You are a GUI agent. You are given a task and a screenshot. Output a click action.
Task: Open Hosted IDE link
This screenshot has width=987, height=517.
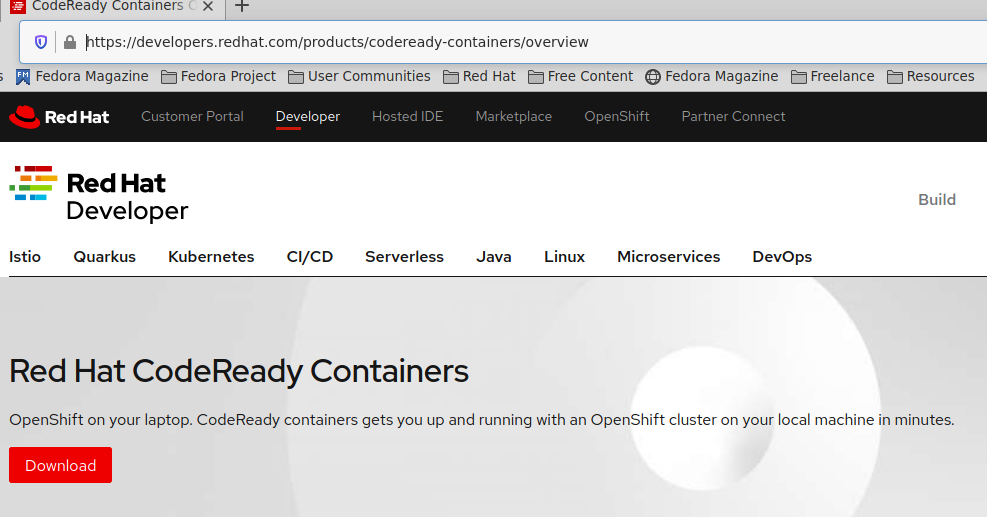407,116
